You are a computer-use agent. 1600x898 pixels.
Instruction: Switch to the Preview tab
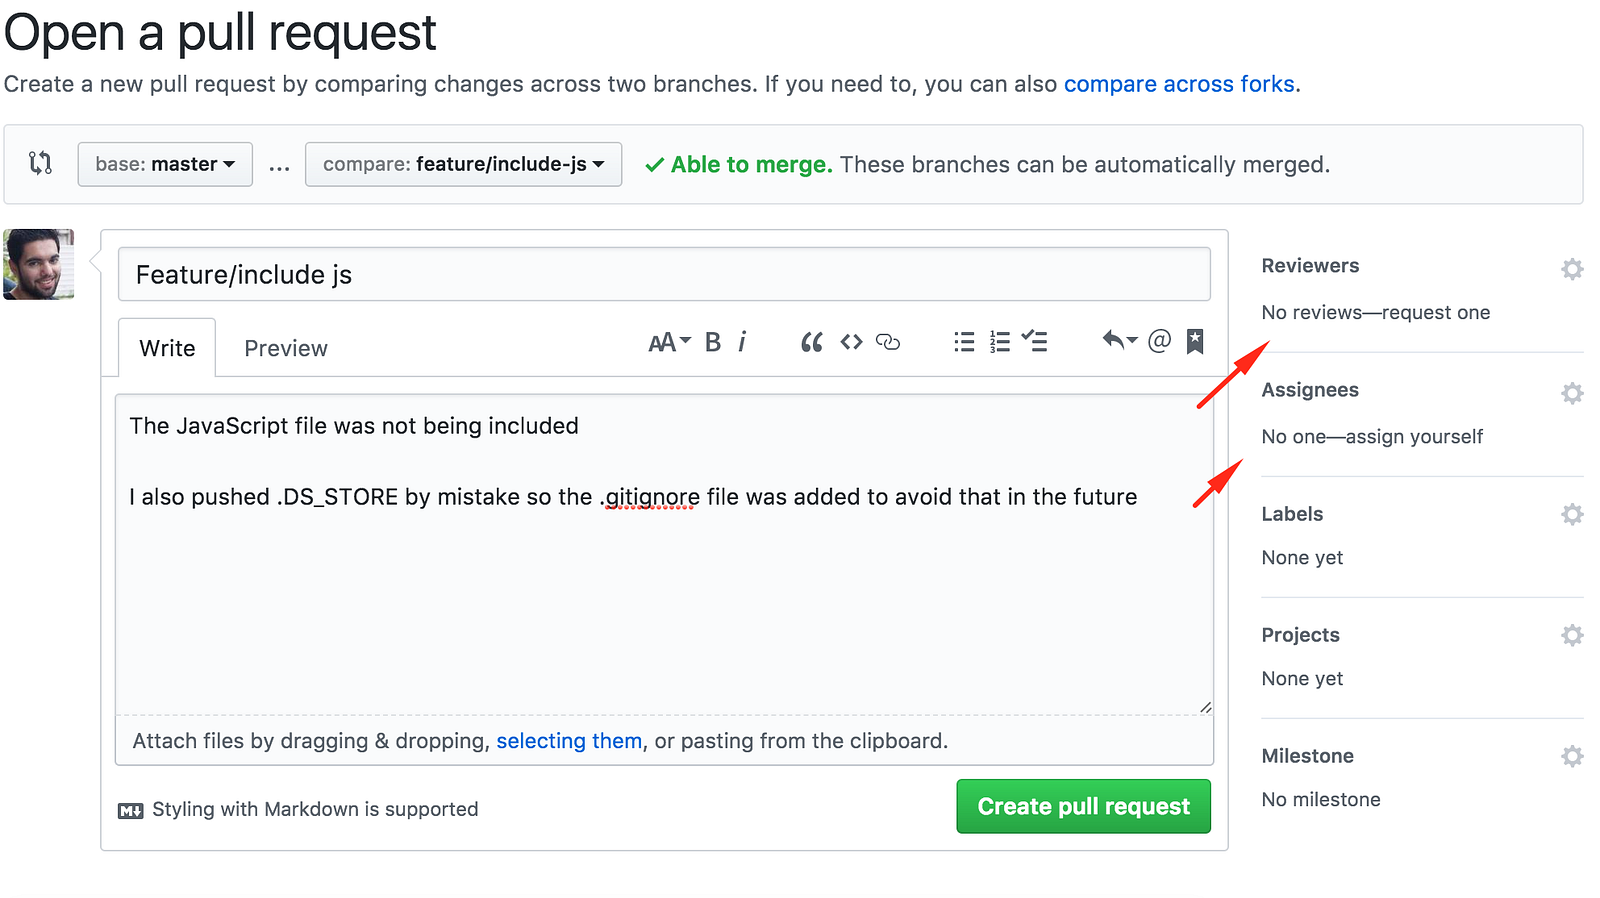tap(286, 348)
